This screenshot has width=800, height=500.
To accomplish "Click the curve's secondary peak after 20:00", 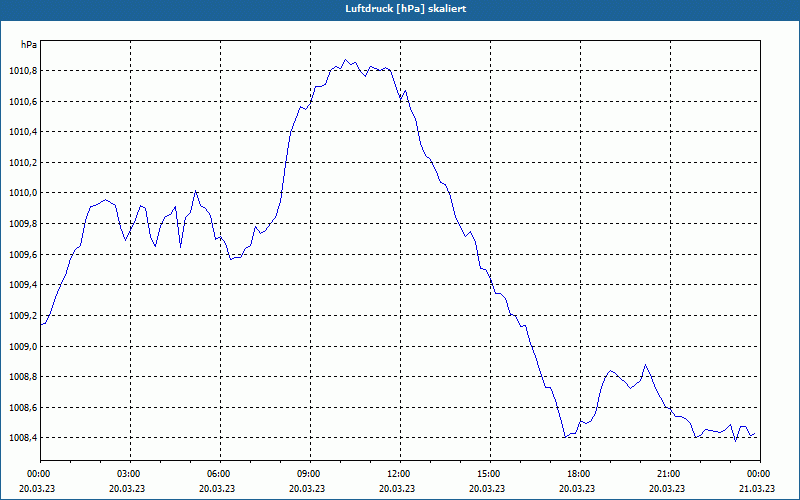I will click(645, 364).
